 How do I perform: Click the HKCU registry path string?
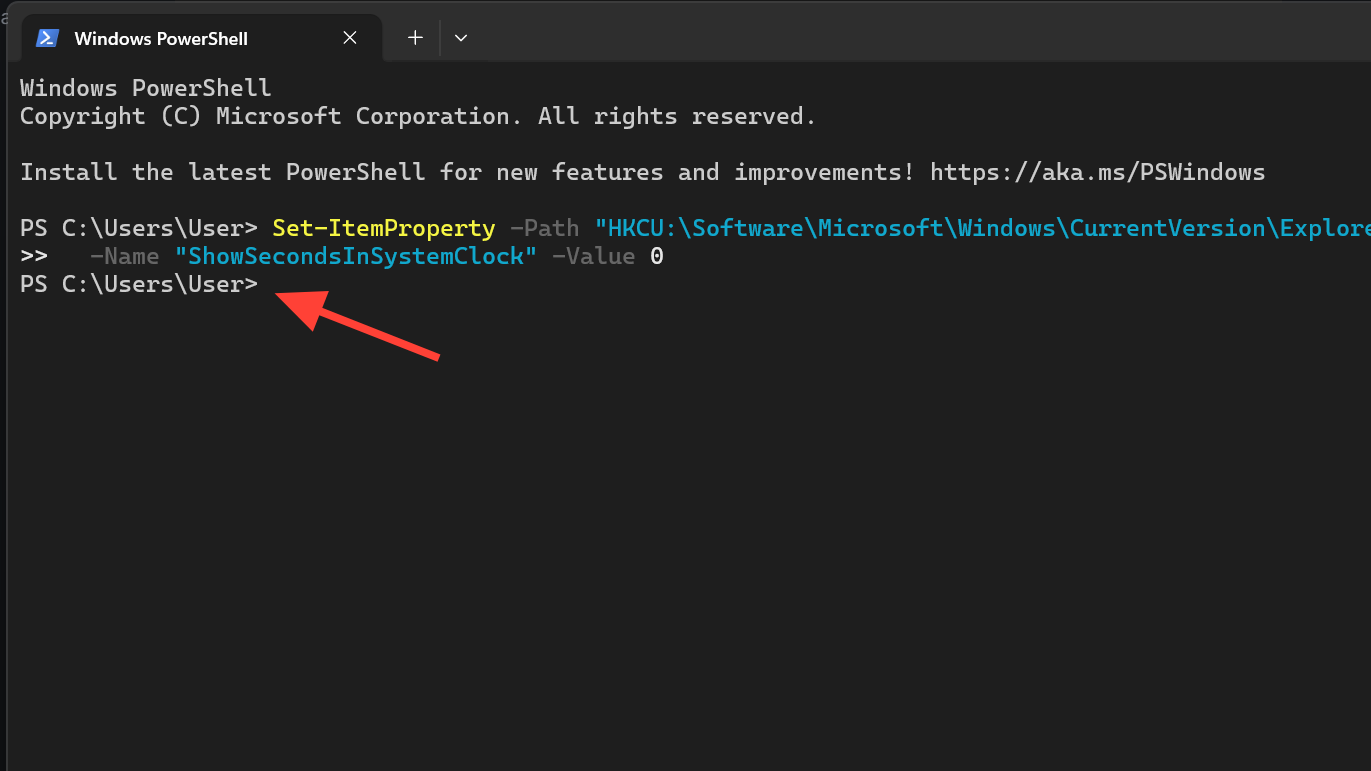click(x=980, y=229)
